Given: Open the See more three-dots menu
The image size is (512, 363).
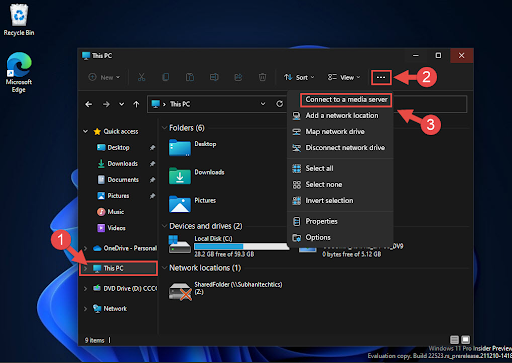Looking at the screenshot, I should point(381,77).
